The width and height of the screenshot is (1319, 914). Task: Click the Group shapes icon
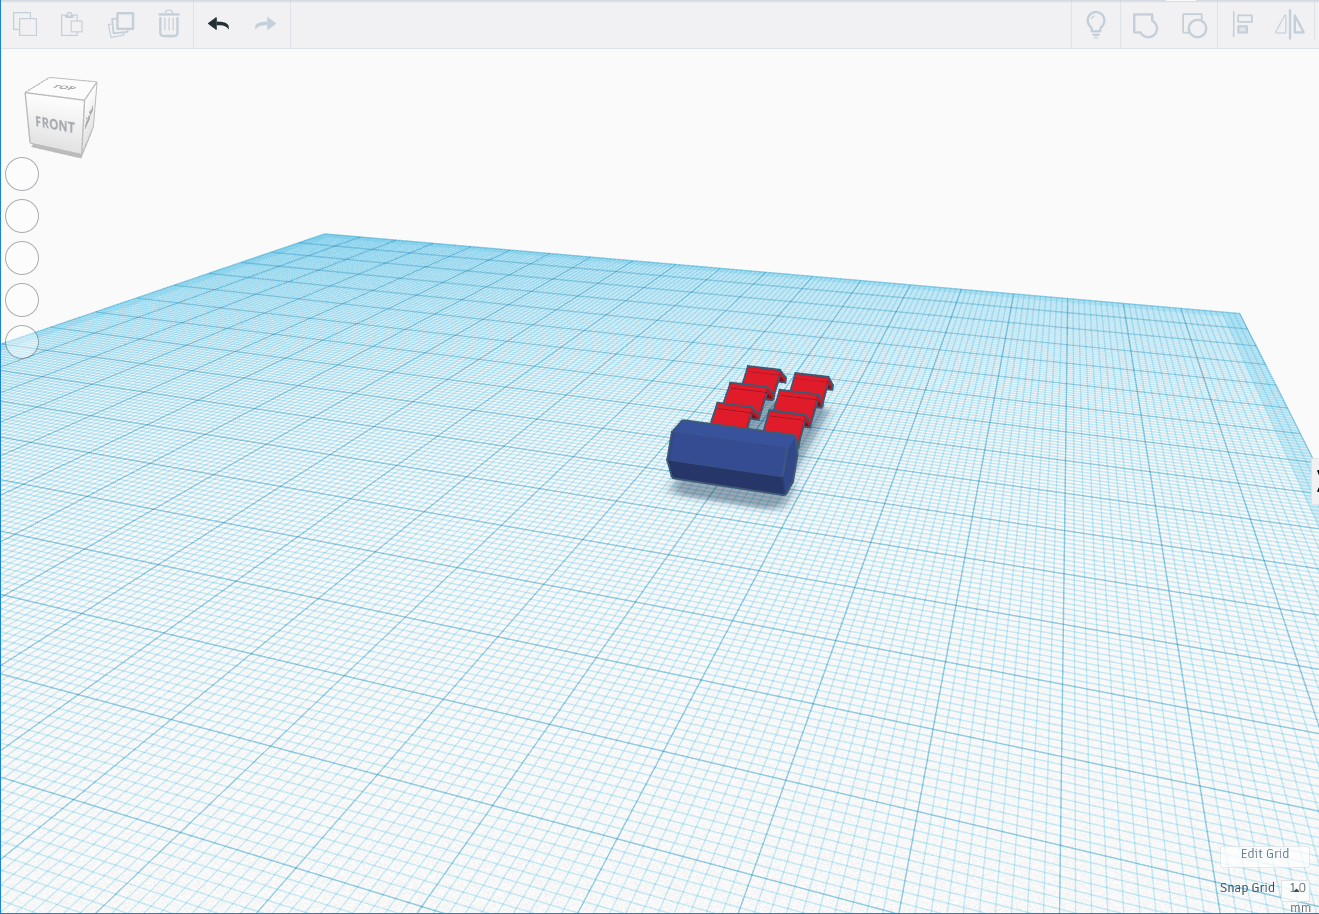pos(1144,24)
